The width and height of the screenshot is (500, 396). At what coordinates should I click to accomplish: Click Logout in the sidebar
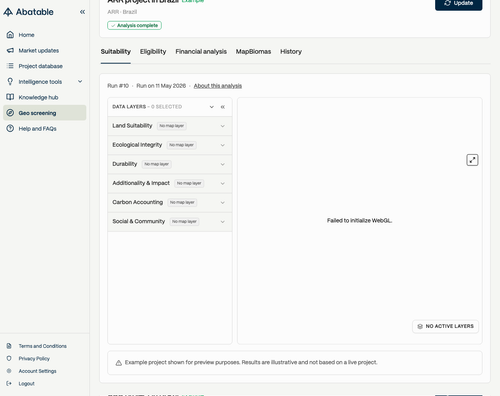pos(26,383)
